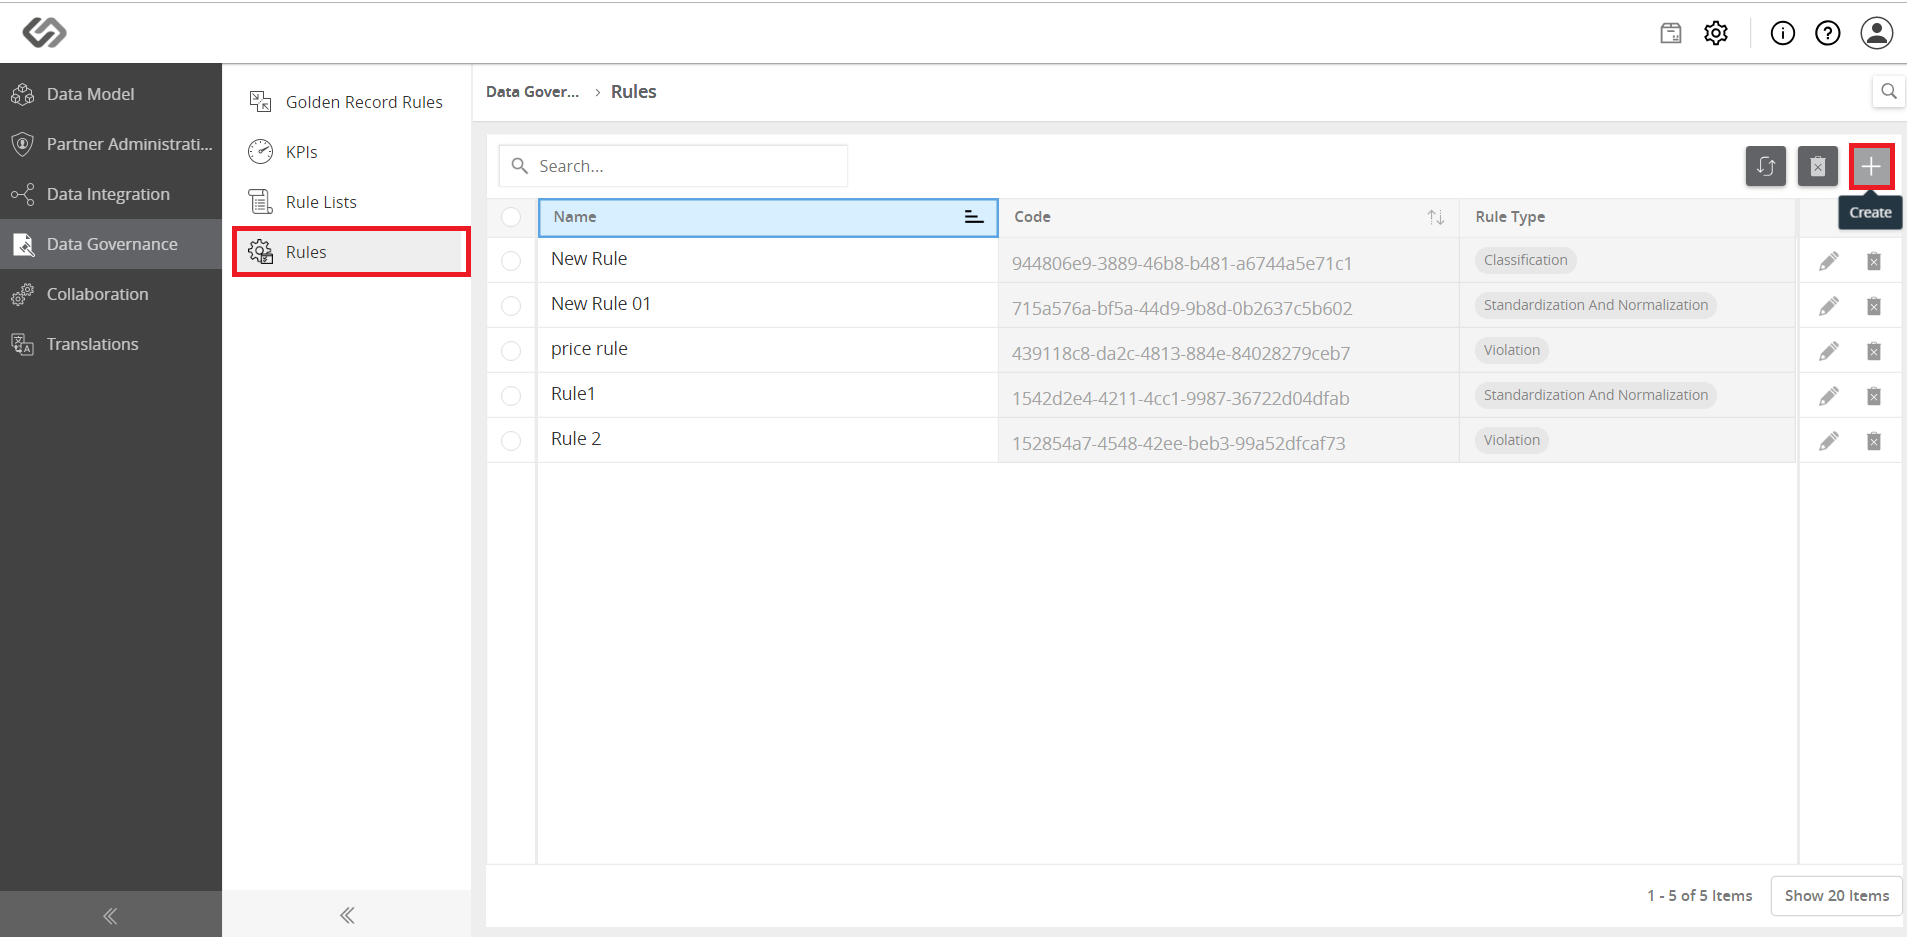
Task: Edit the Rule1 row
Action: click(1829, 396)
